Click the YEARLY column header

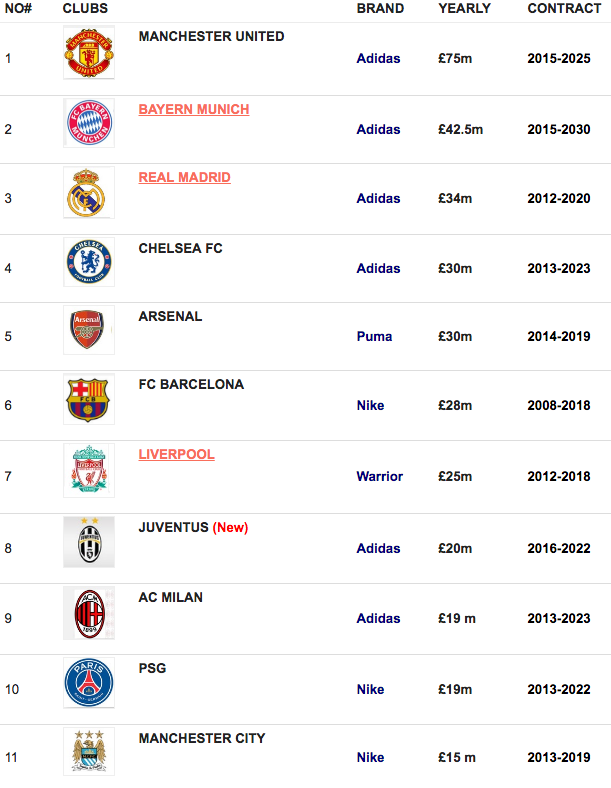click(464, 9)
